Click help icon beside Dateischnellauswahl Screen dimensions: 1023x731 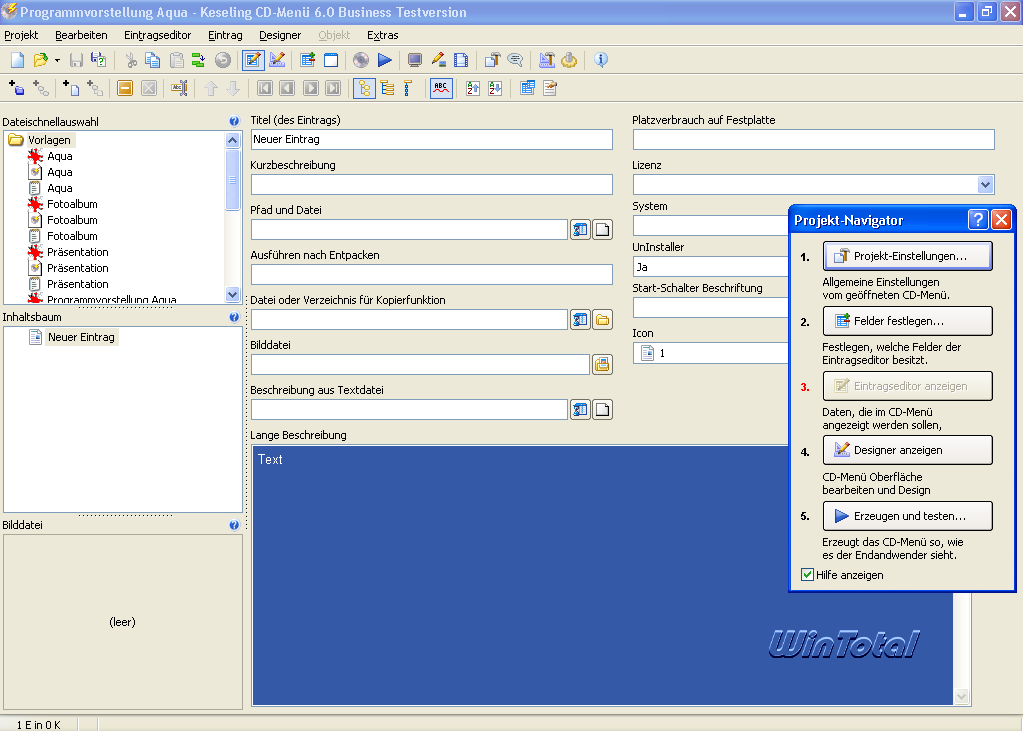[234, 121]
